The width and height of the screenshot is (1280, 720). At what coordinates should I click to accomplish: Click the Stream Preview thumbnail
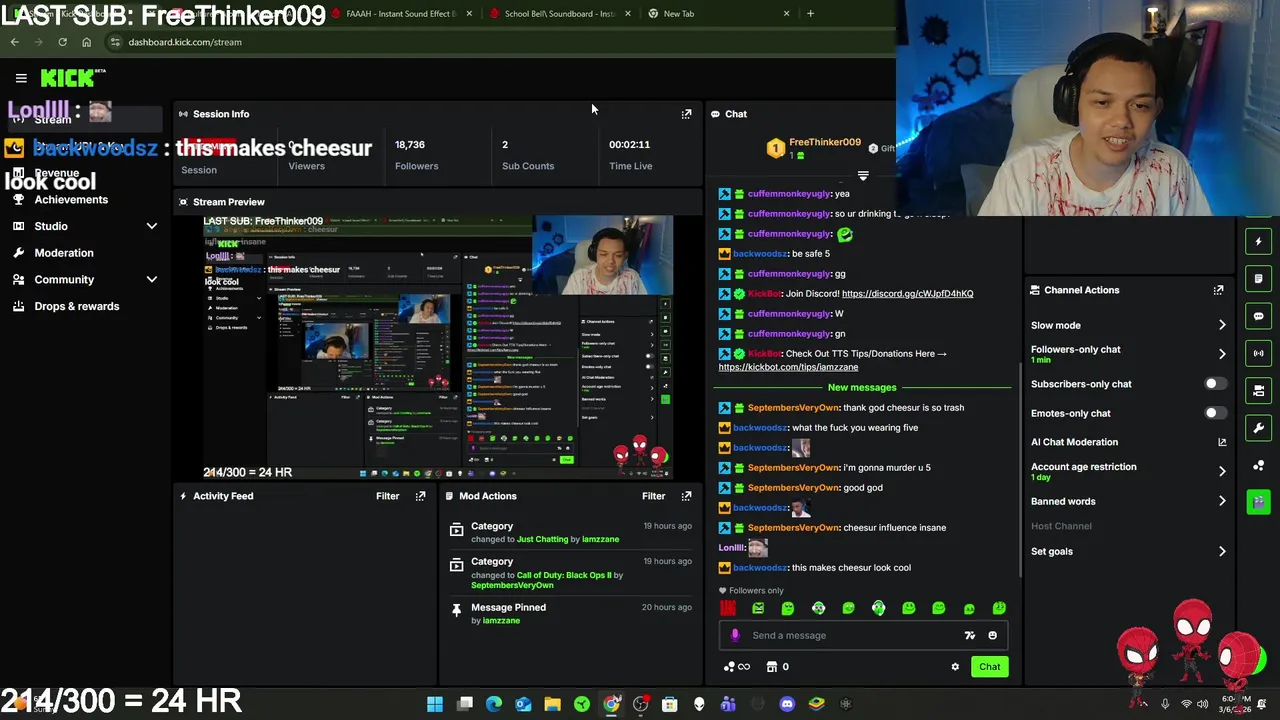click(438, 347)
